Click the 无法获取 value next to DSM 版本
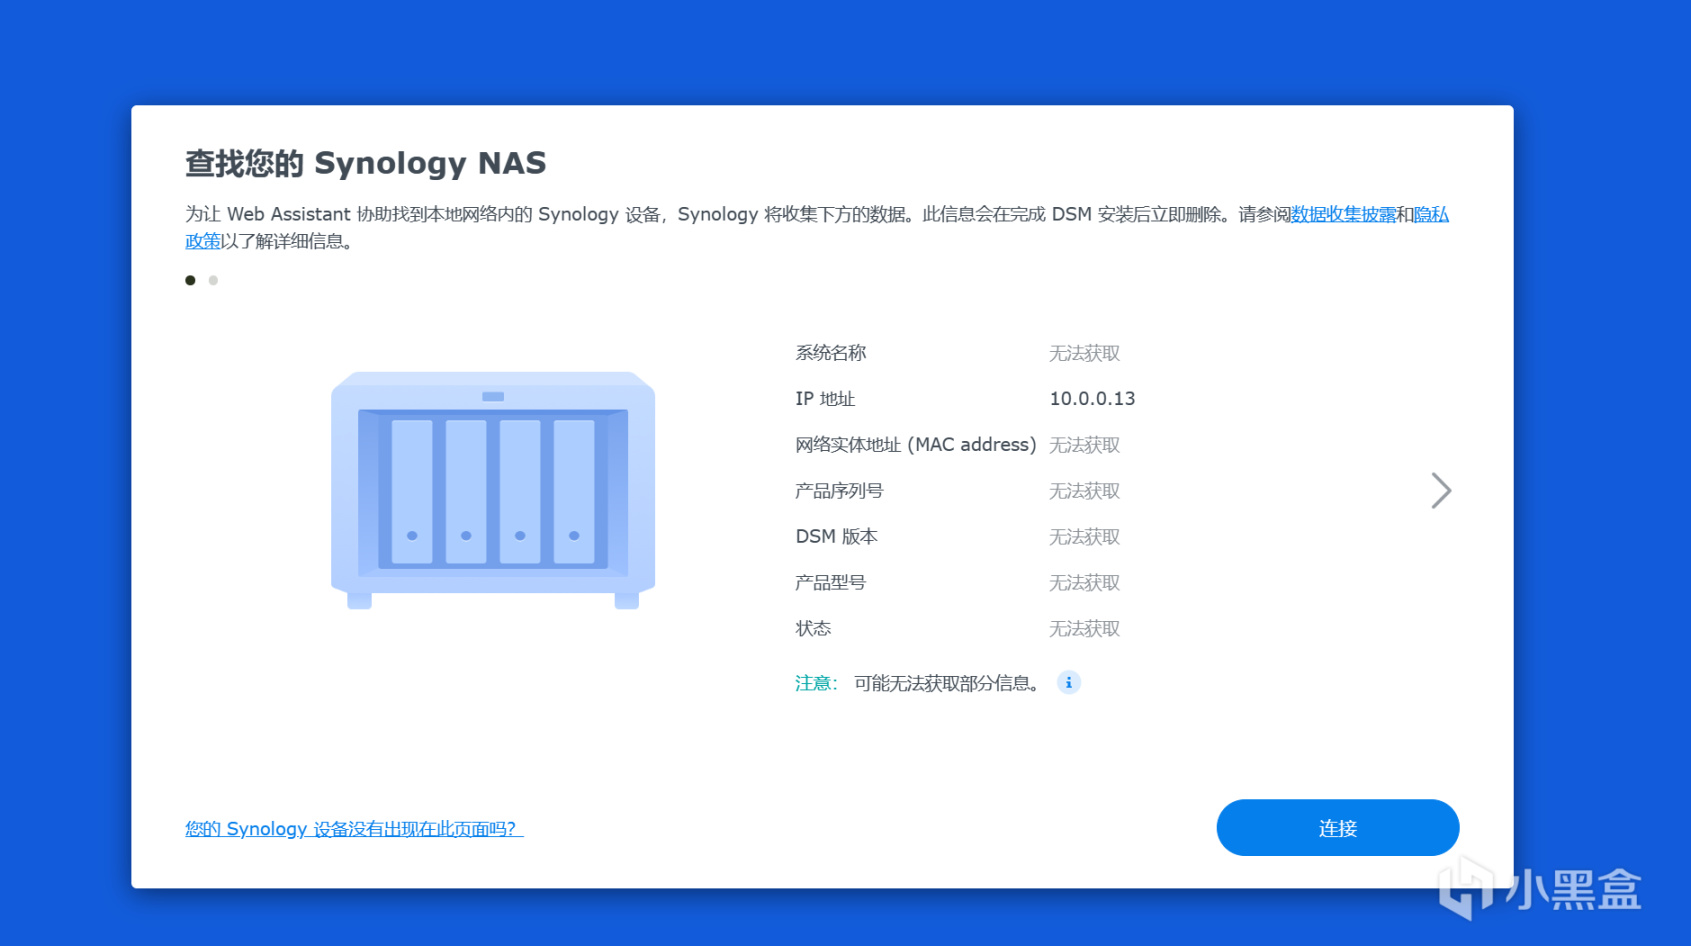The image size is (1691, 946). click(1085, 537)
